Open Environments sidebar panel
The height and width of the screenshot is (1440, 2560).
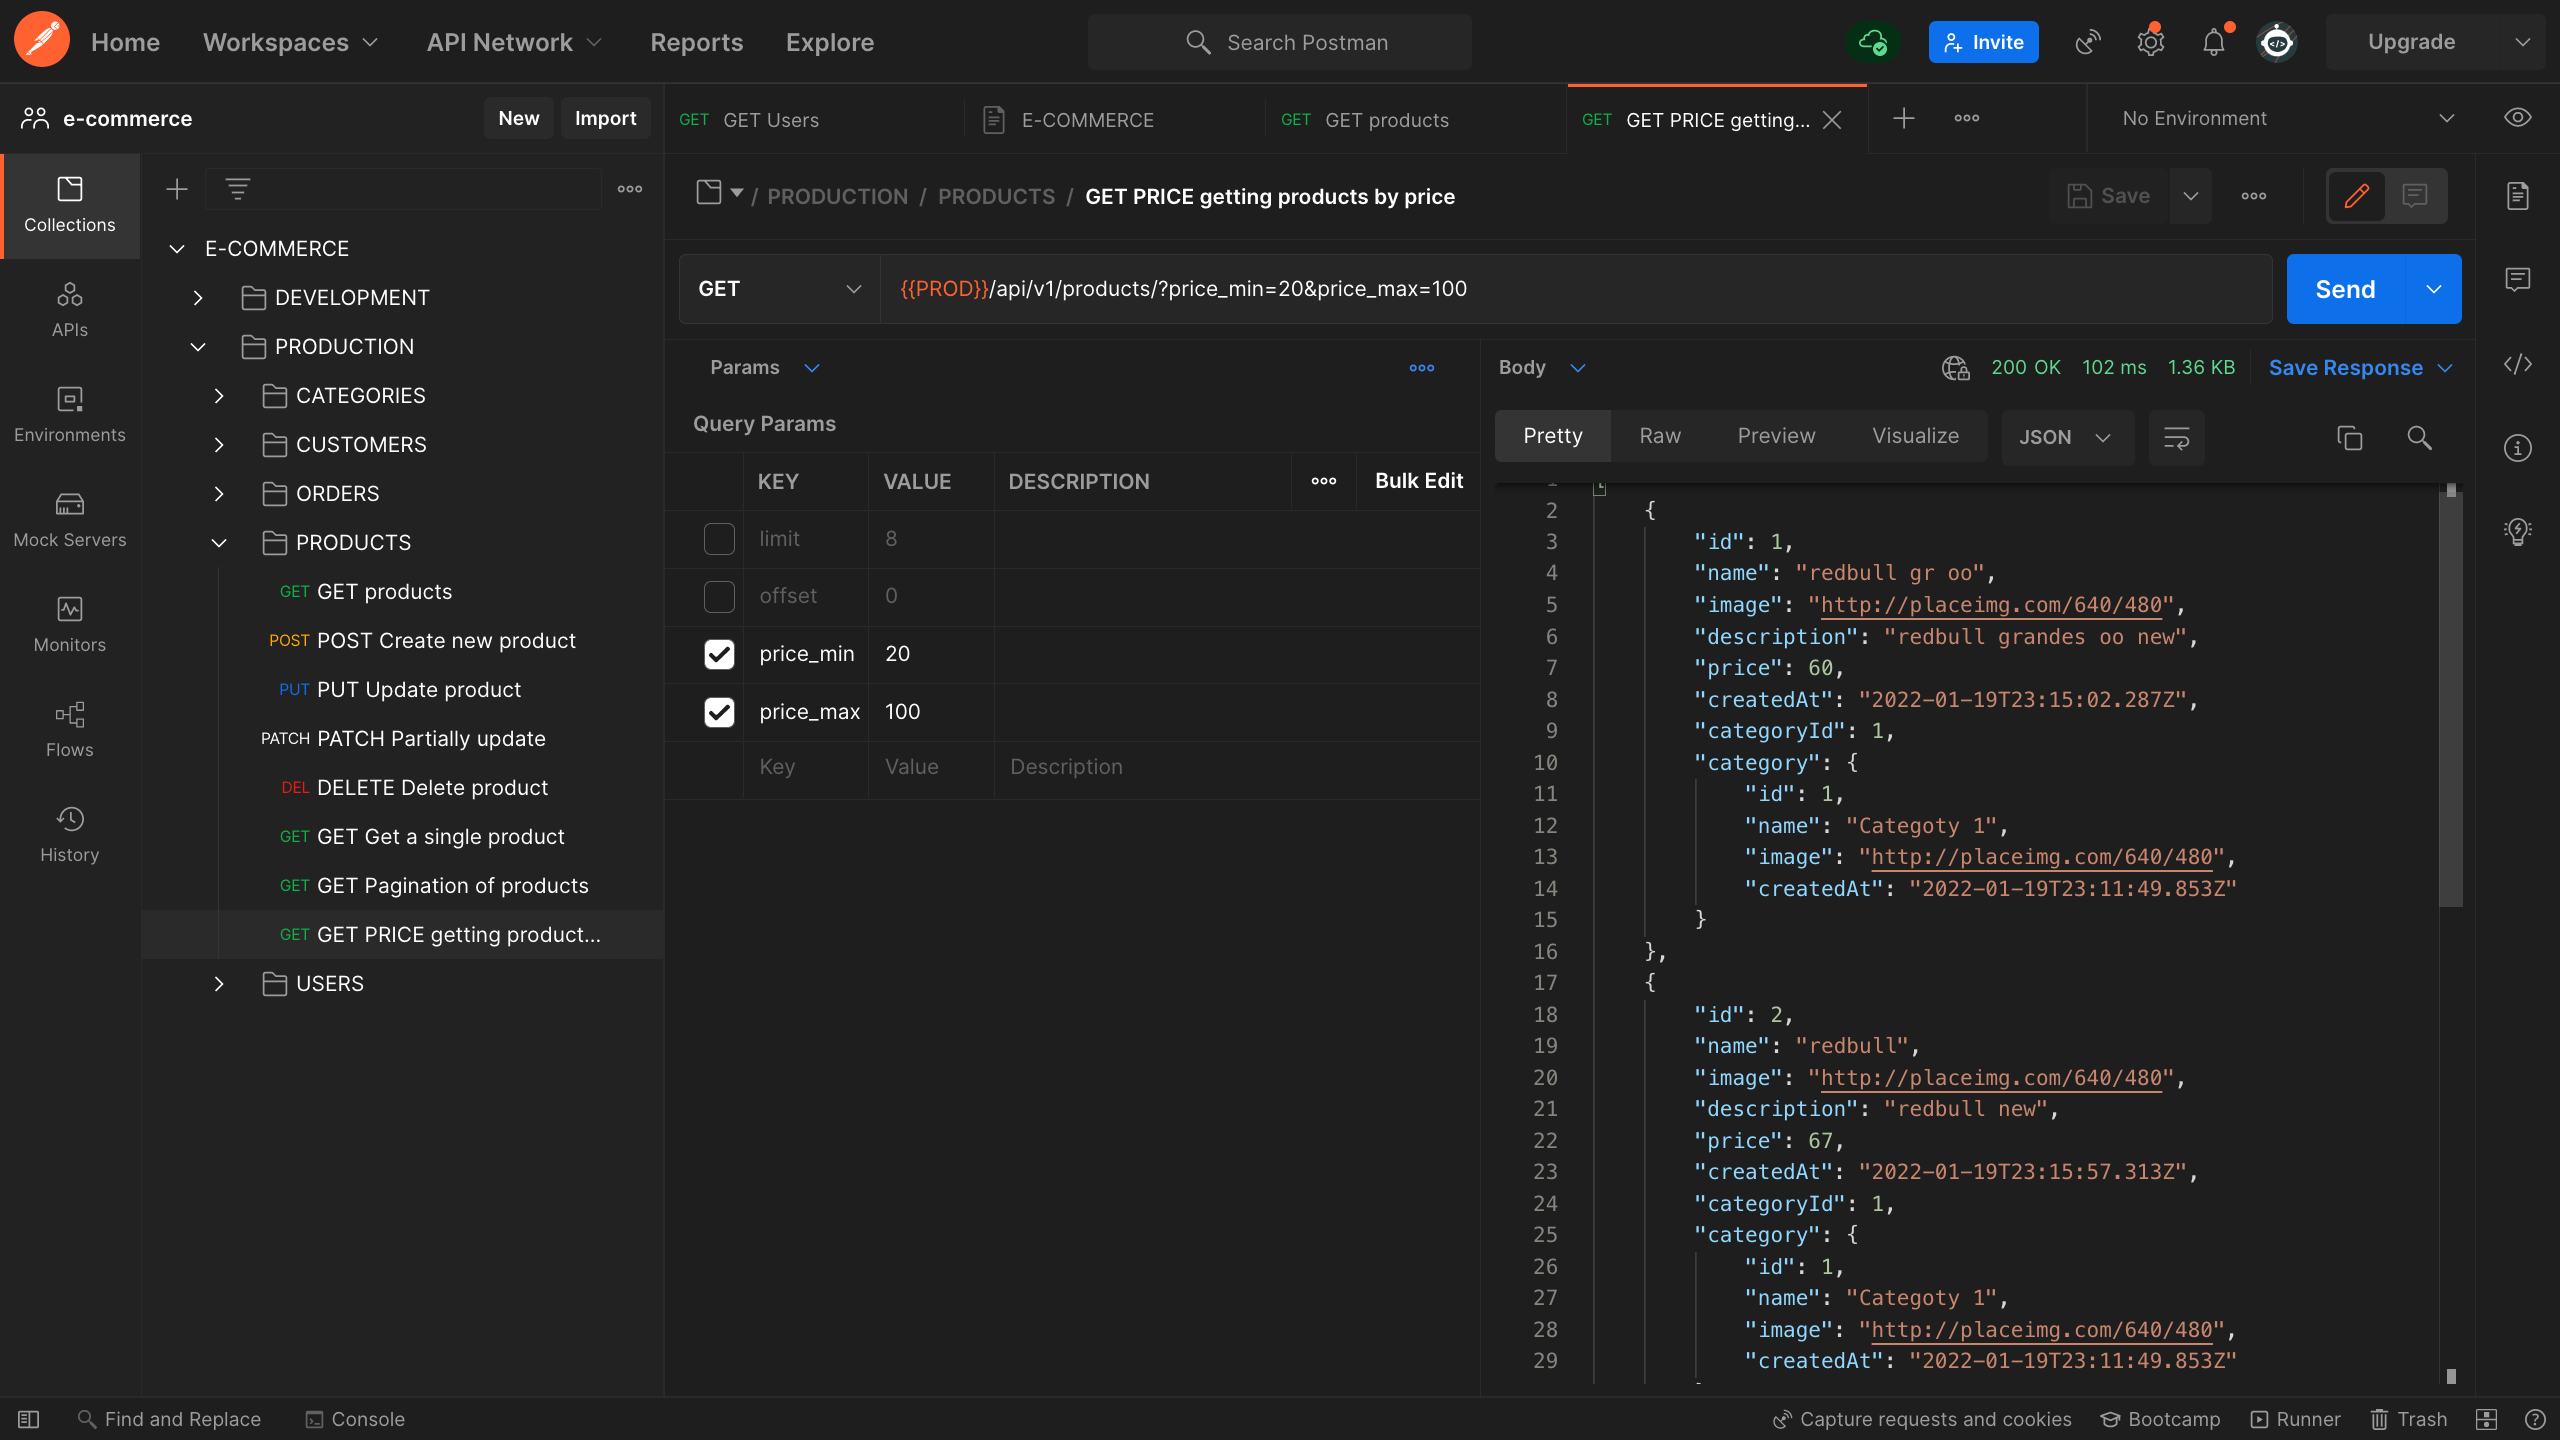tap(70, 415)
